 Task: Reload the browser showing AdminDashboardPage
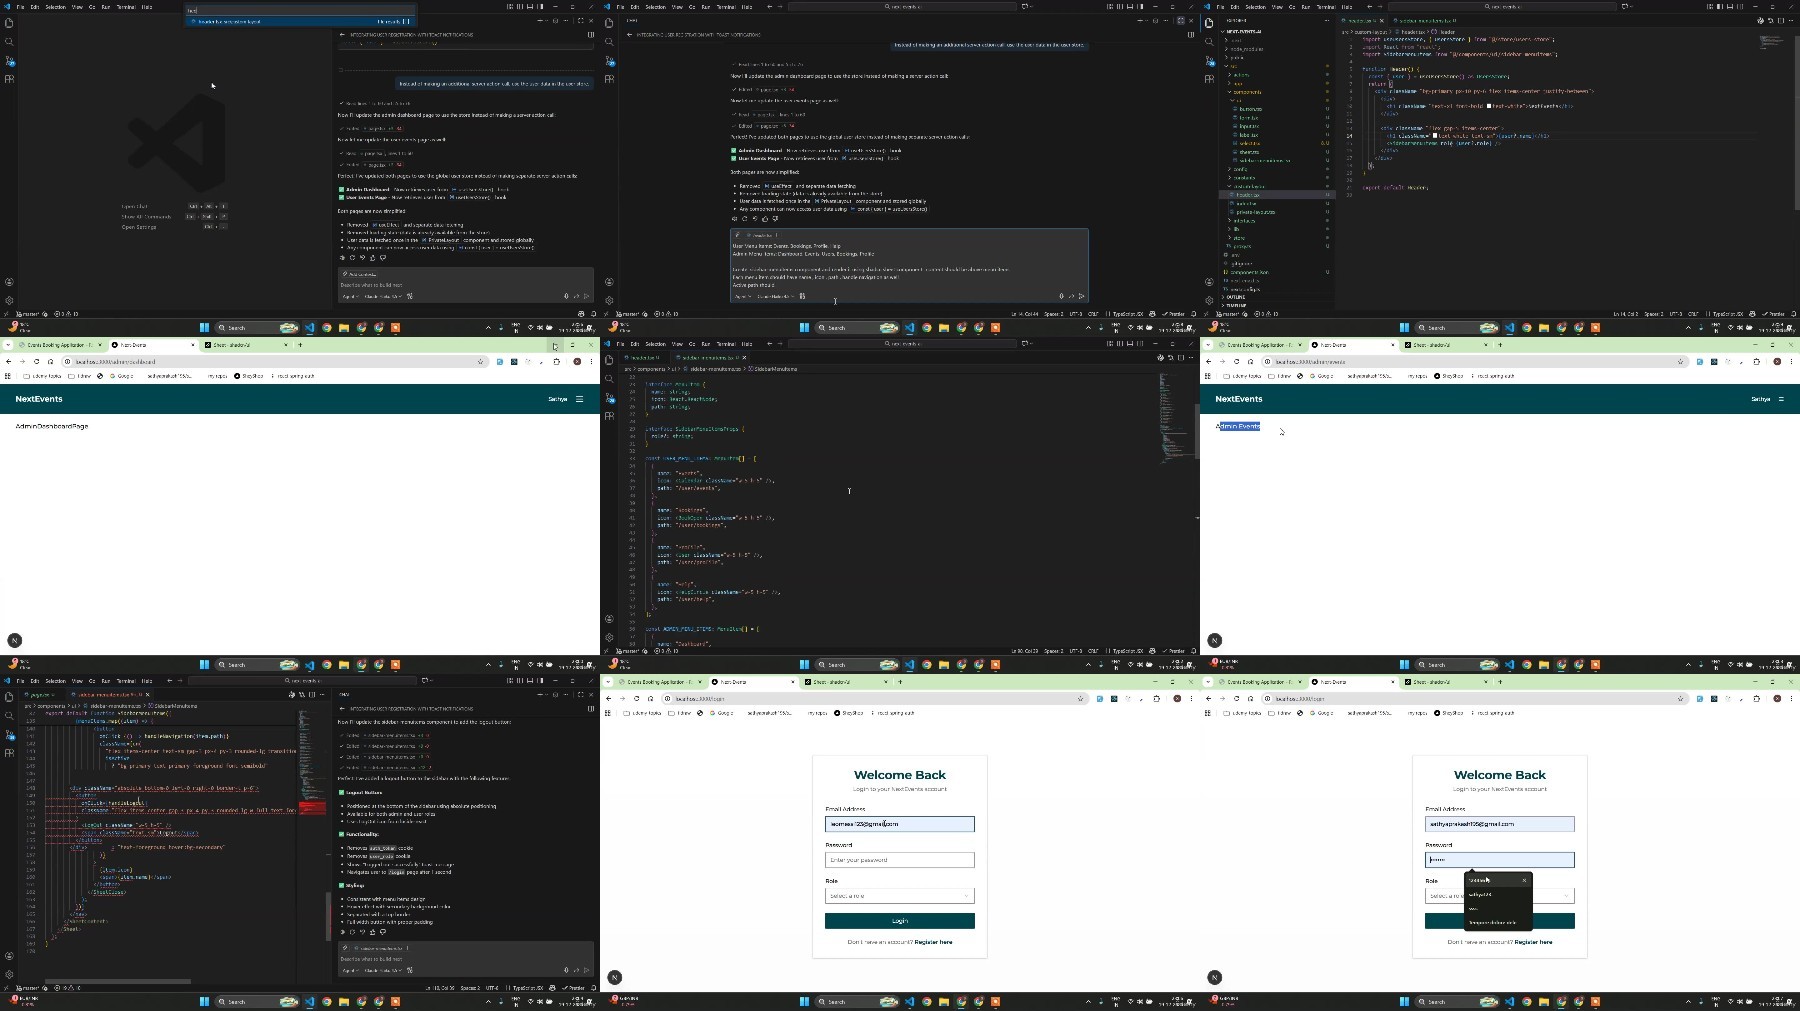[x=37, y=362]
